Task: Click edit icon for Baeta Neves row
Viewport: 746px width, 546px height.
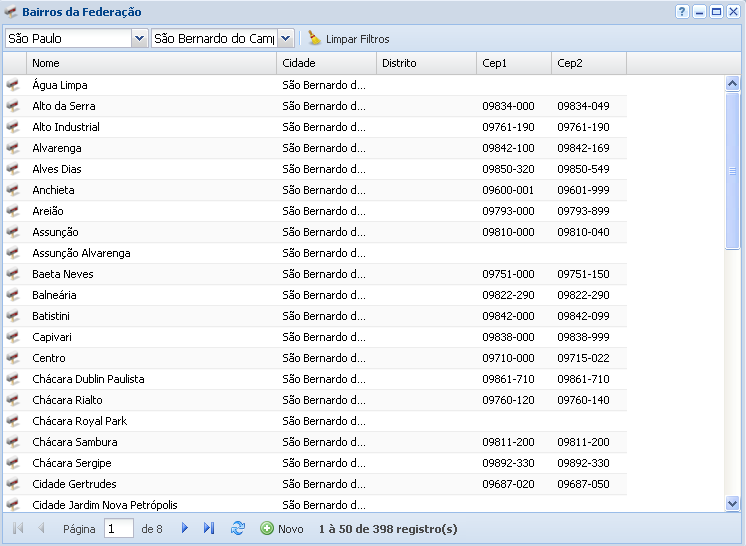Action: [13, 274]
